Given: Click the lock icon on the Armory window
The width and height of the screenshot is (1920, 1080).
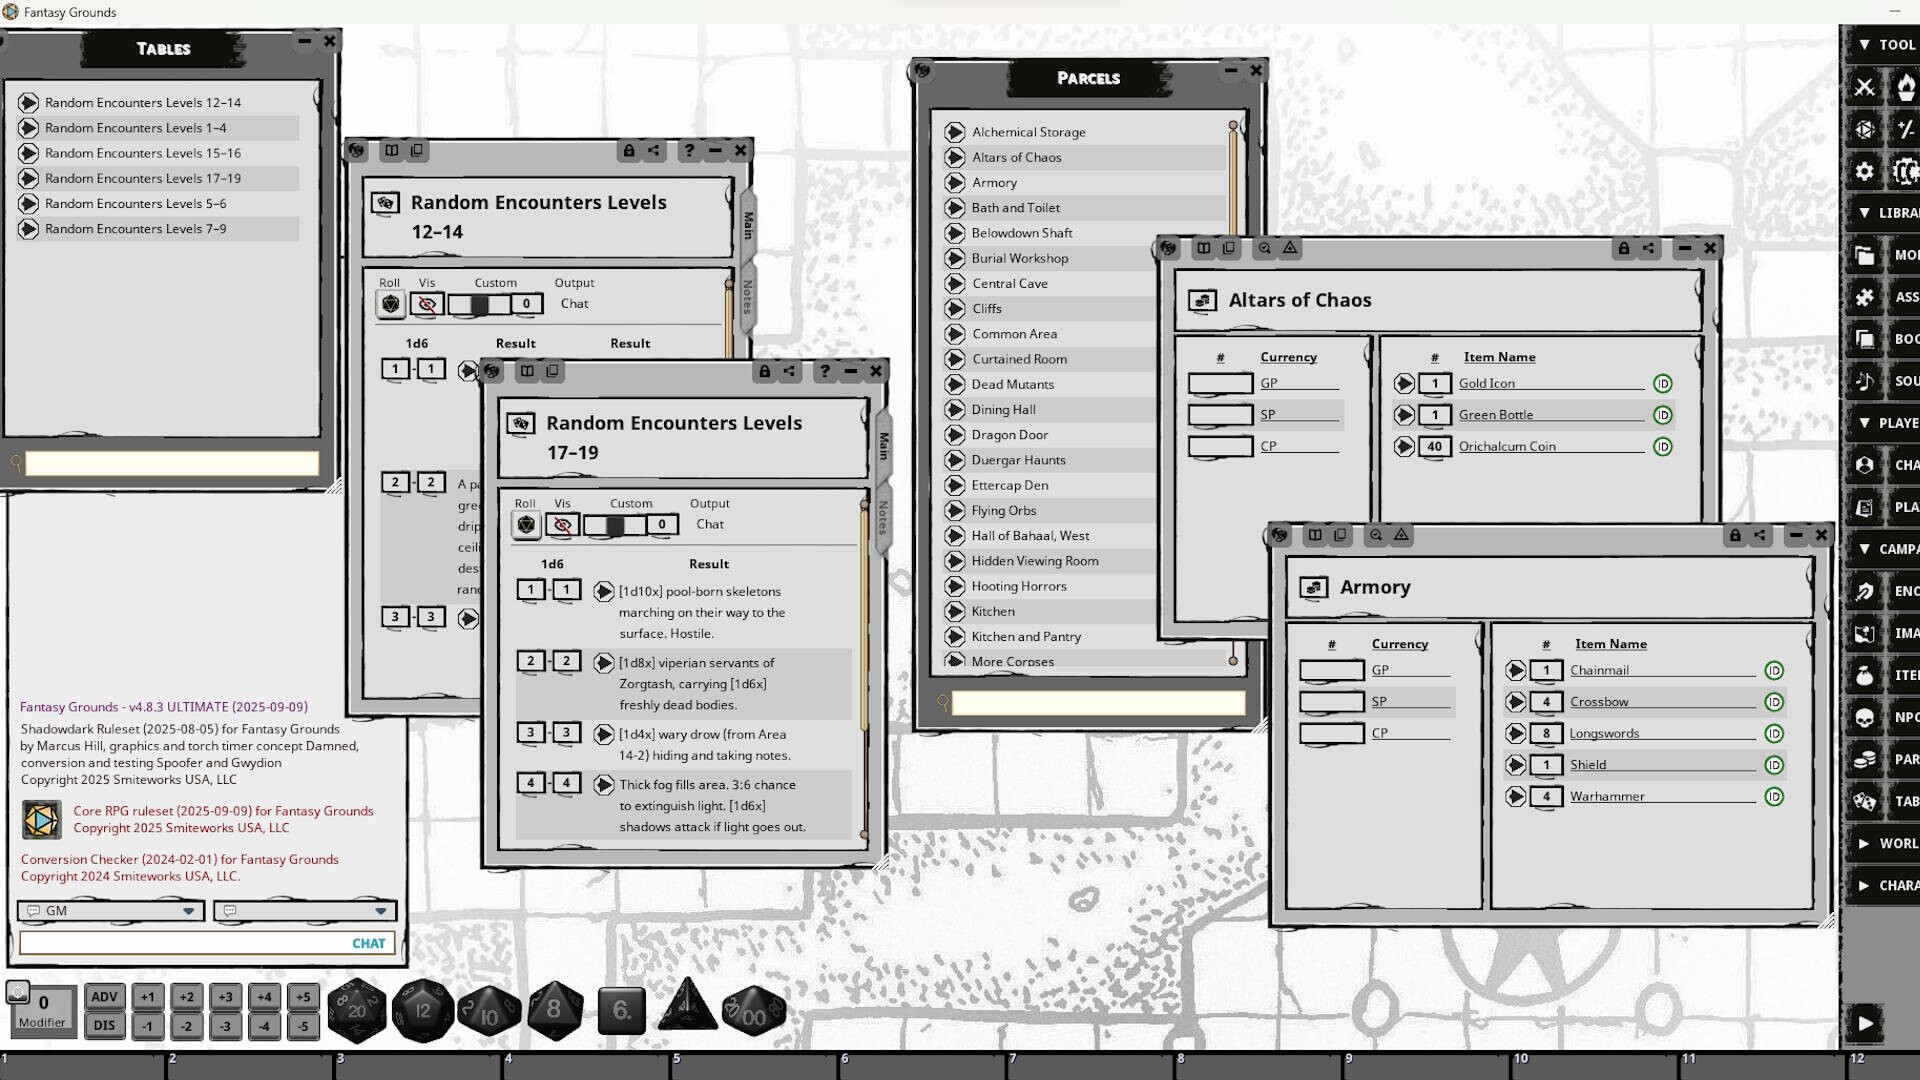Looking at the screenshot, I should pos(1736,535).
